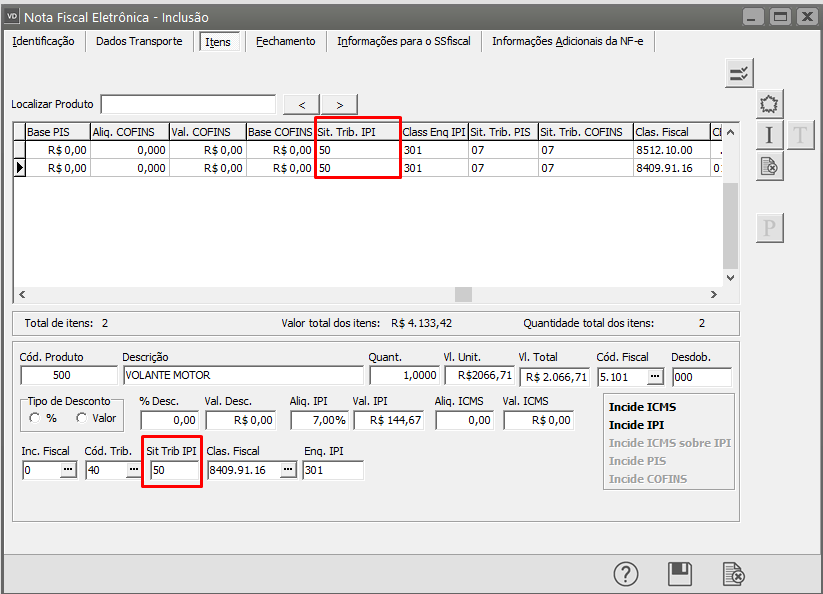
Task: Click the previous product '<' button
Action: pos(301,105)
